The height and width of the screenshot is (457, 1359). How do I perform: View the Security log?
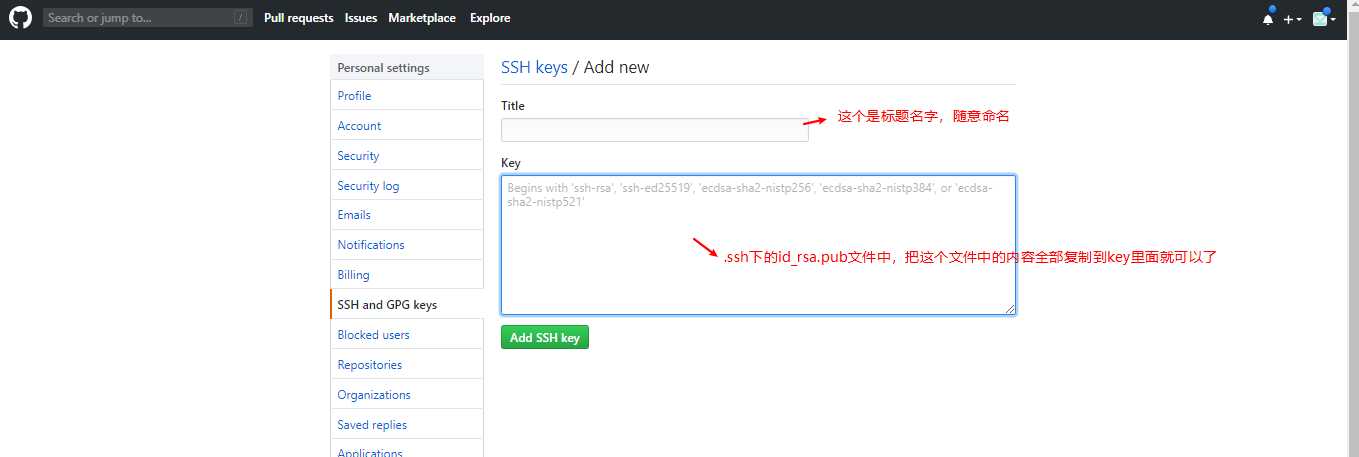point(407,186)
